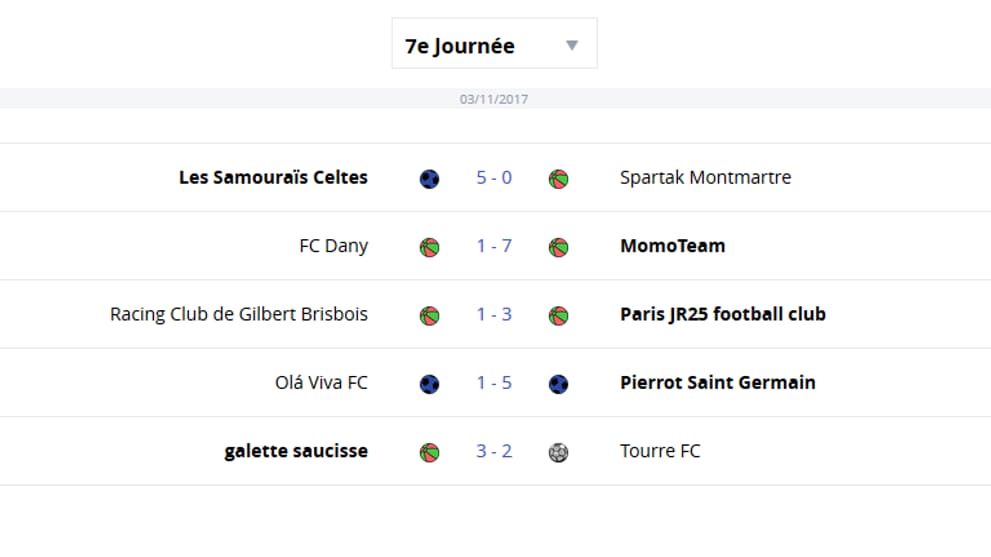Open the 5 - 0 match score
Image resolution: width=991 pixels, height=557 pixels.
(x=494, y=178)
